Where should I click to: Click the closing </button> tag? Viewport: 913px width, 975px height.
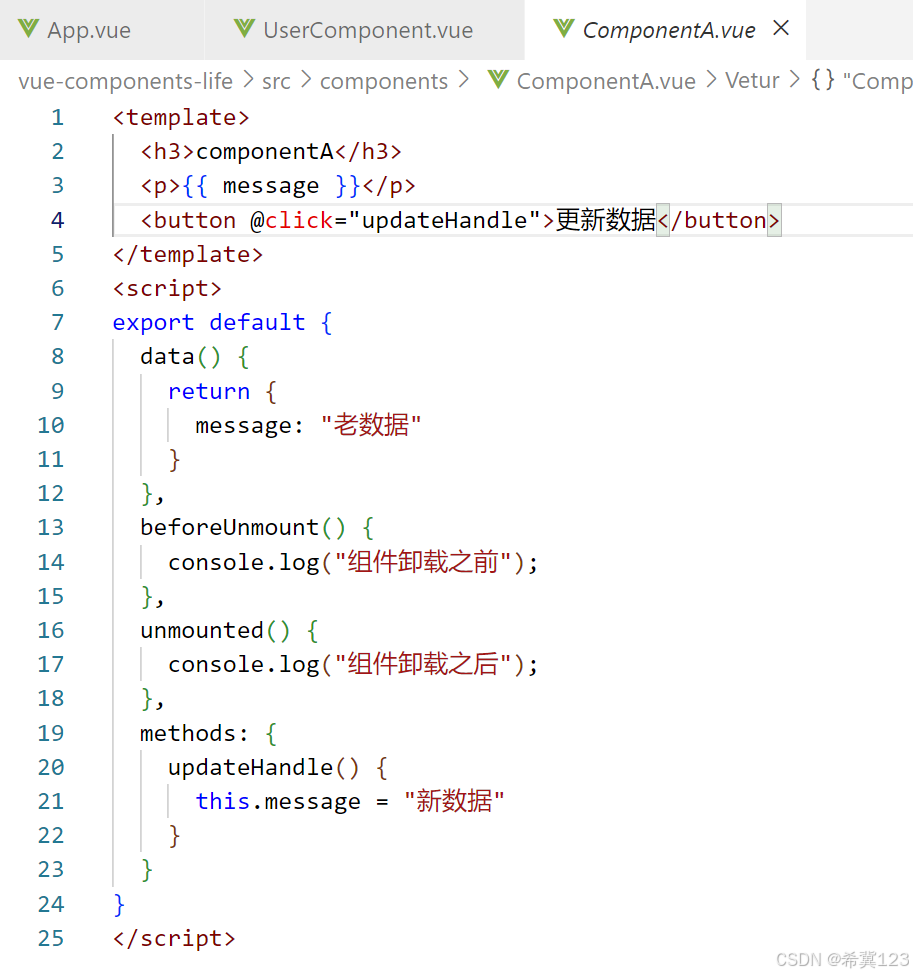(718, 220)
